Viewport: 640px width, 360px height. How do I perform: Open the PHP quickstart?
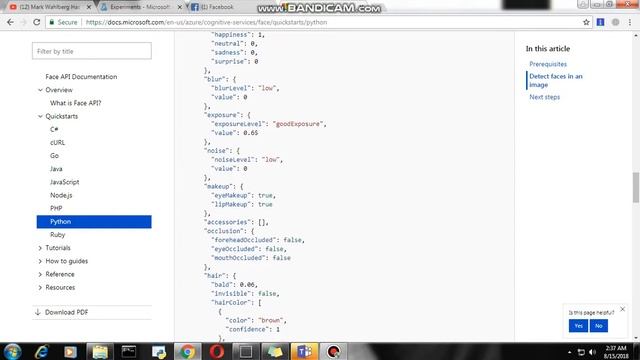pyautogui.click(x=56, y=208)
